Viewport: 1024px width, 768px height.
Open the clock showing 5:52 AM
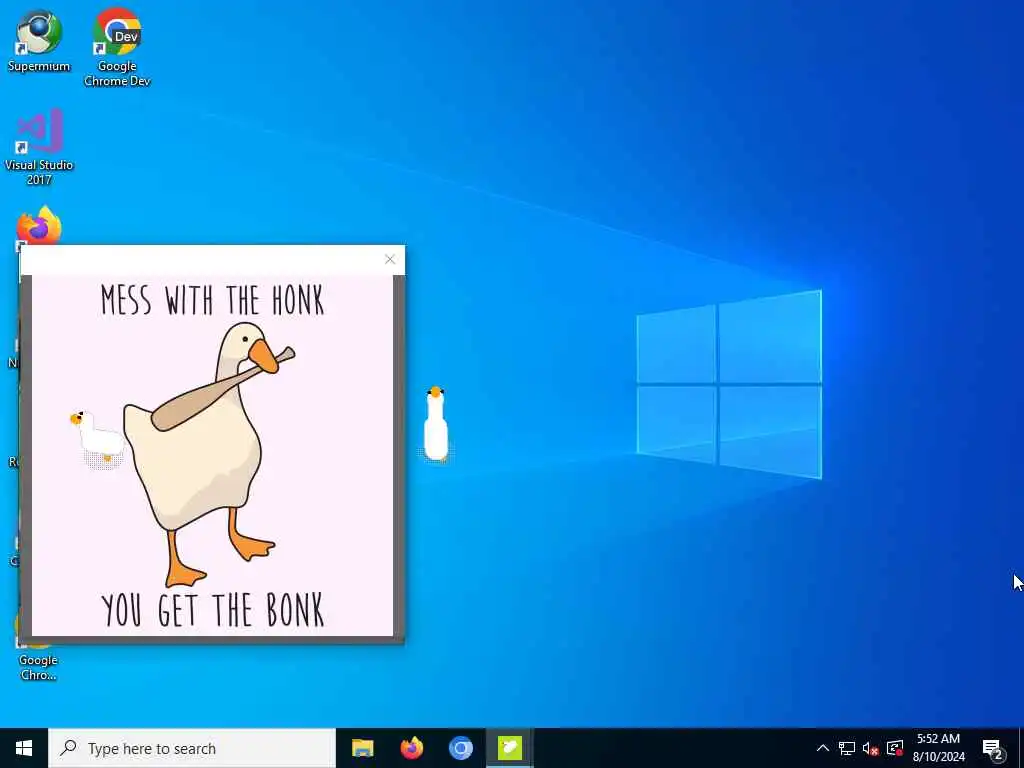(938, 748)
